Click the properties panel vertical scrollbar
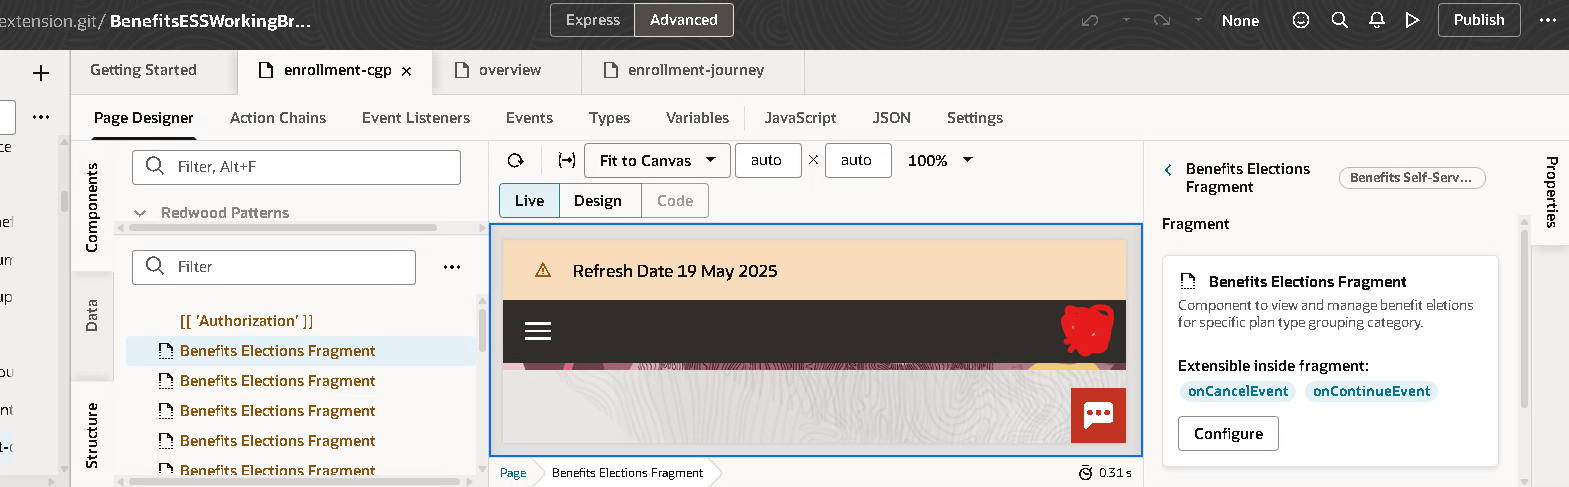The image size is (1569, 487). point(1524,320)
